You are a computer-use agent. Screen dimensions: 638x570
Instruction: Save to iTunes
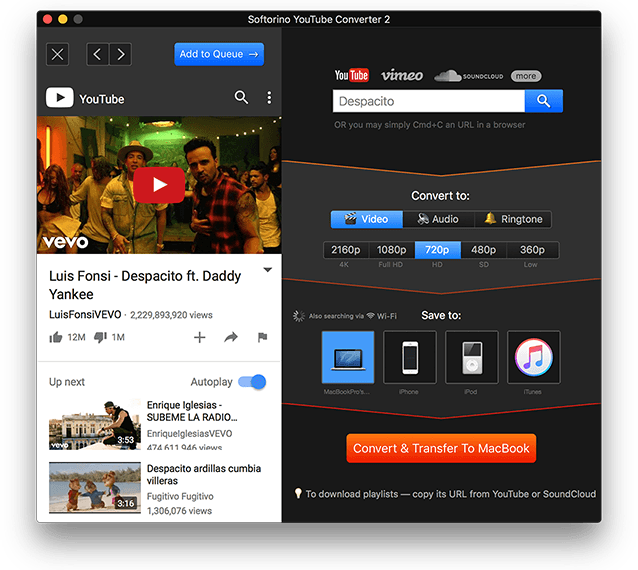click(x=533, y=357)
